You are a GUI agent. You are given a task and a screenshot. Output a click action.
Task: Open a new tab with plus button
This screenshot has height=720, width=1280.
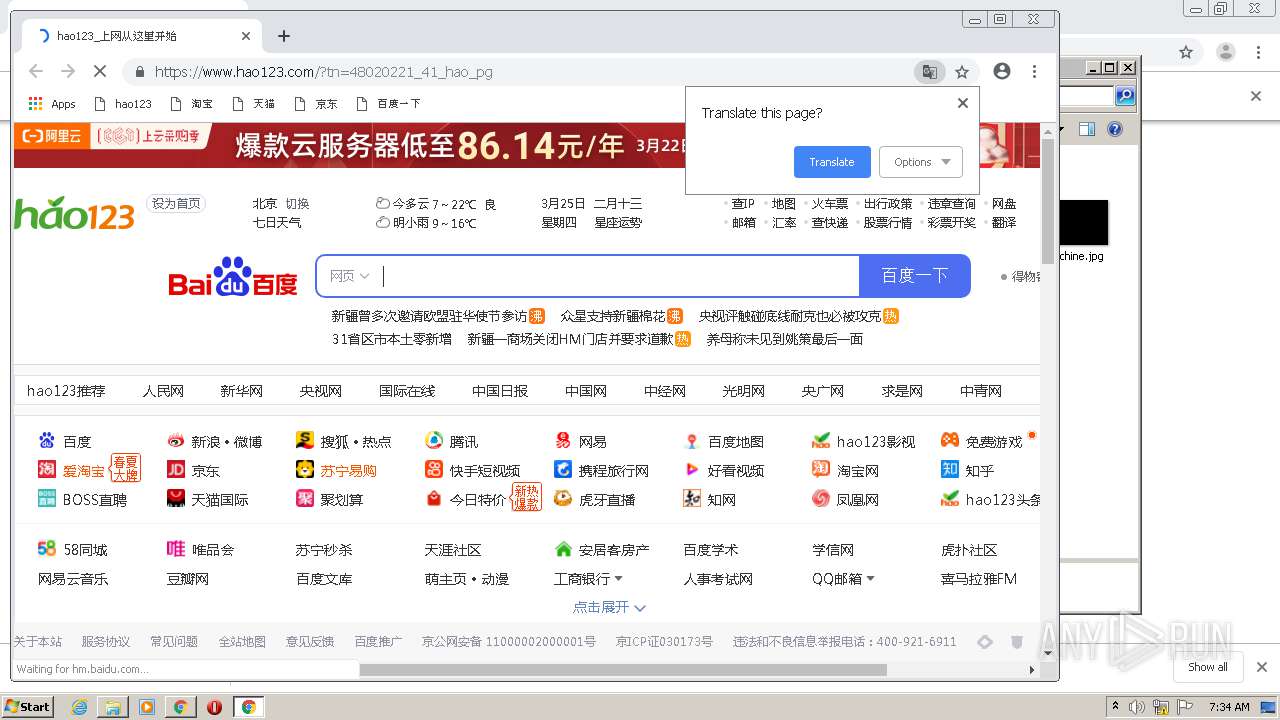pos(284,36)
